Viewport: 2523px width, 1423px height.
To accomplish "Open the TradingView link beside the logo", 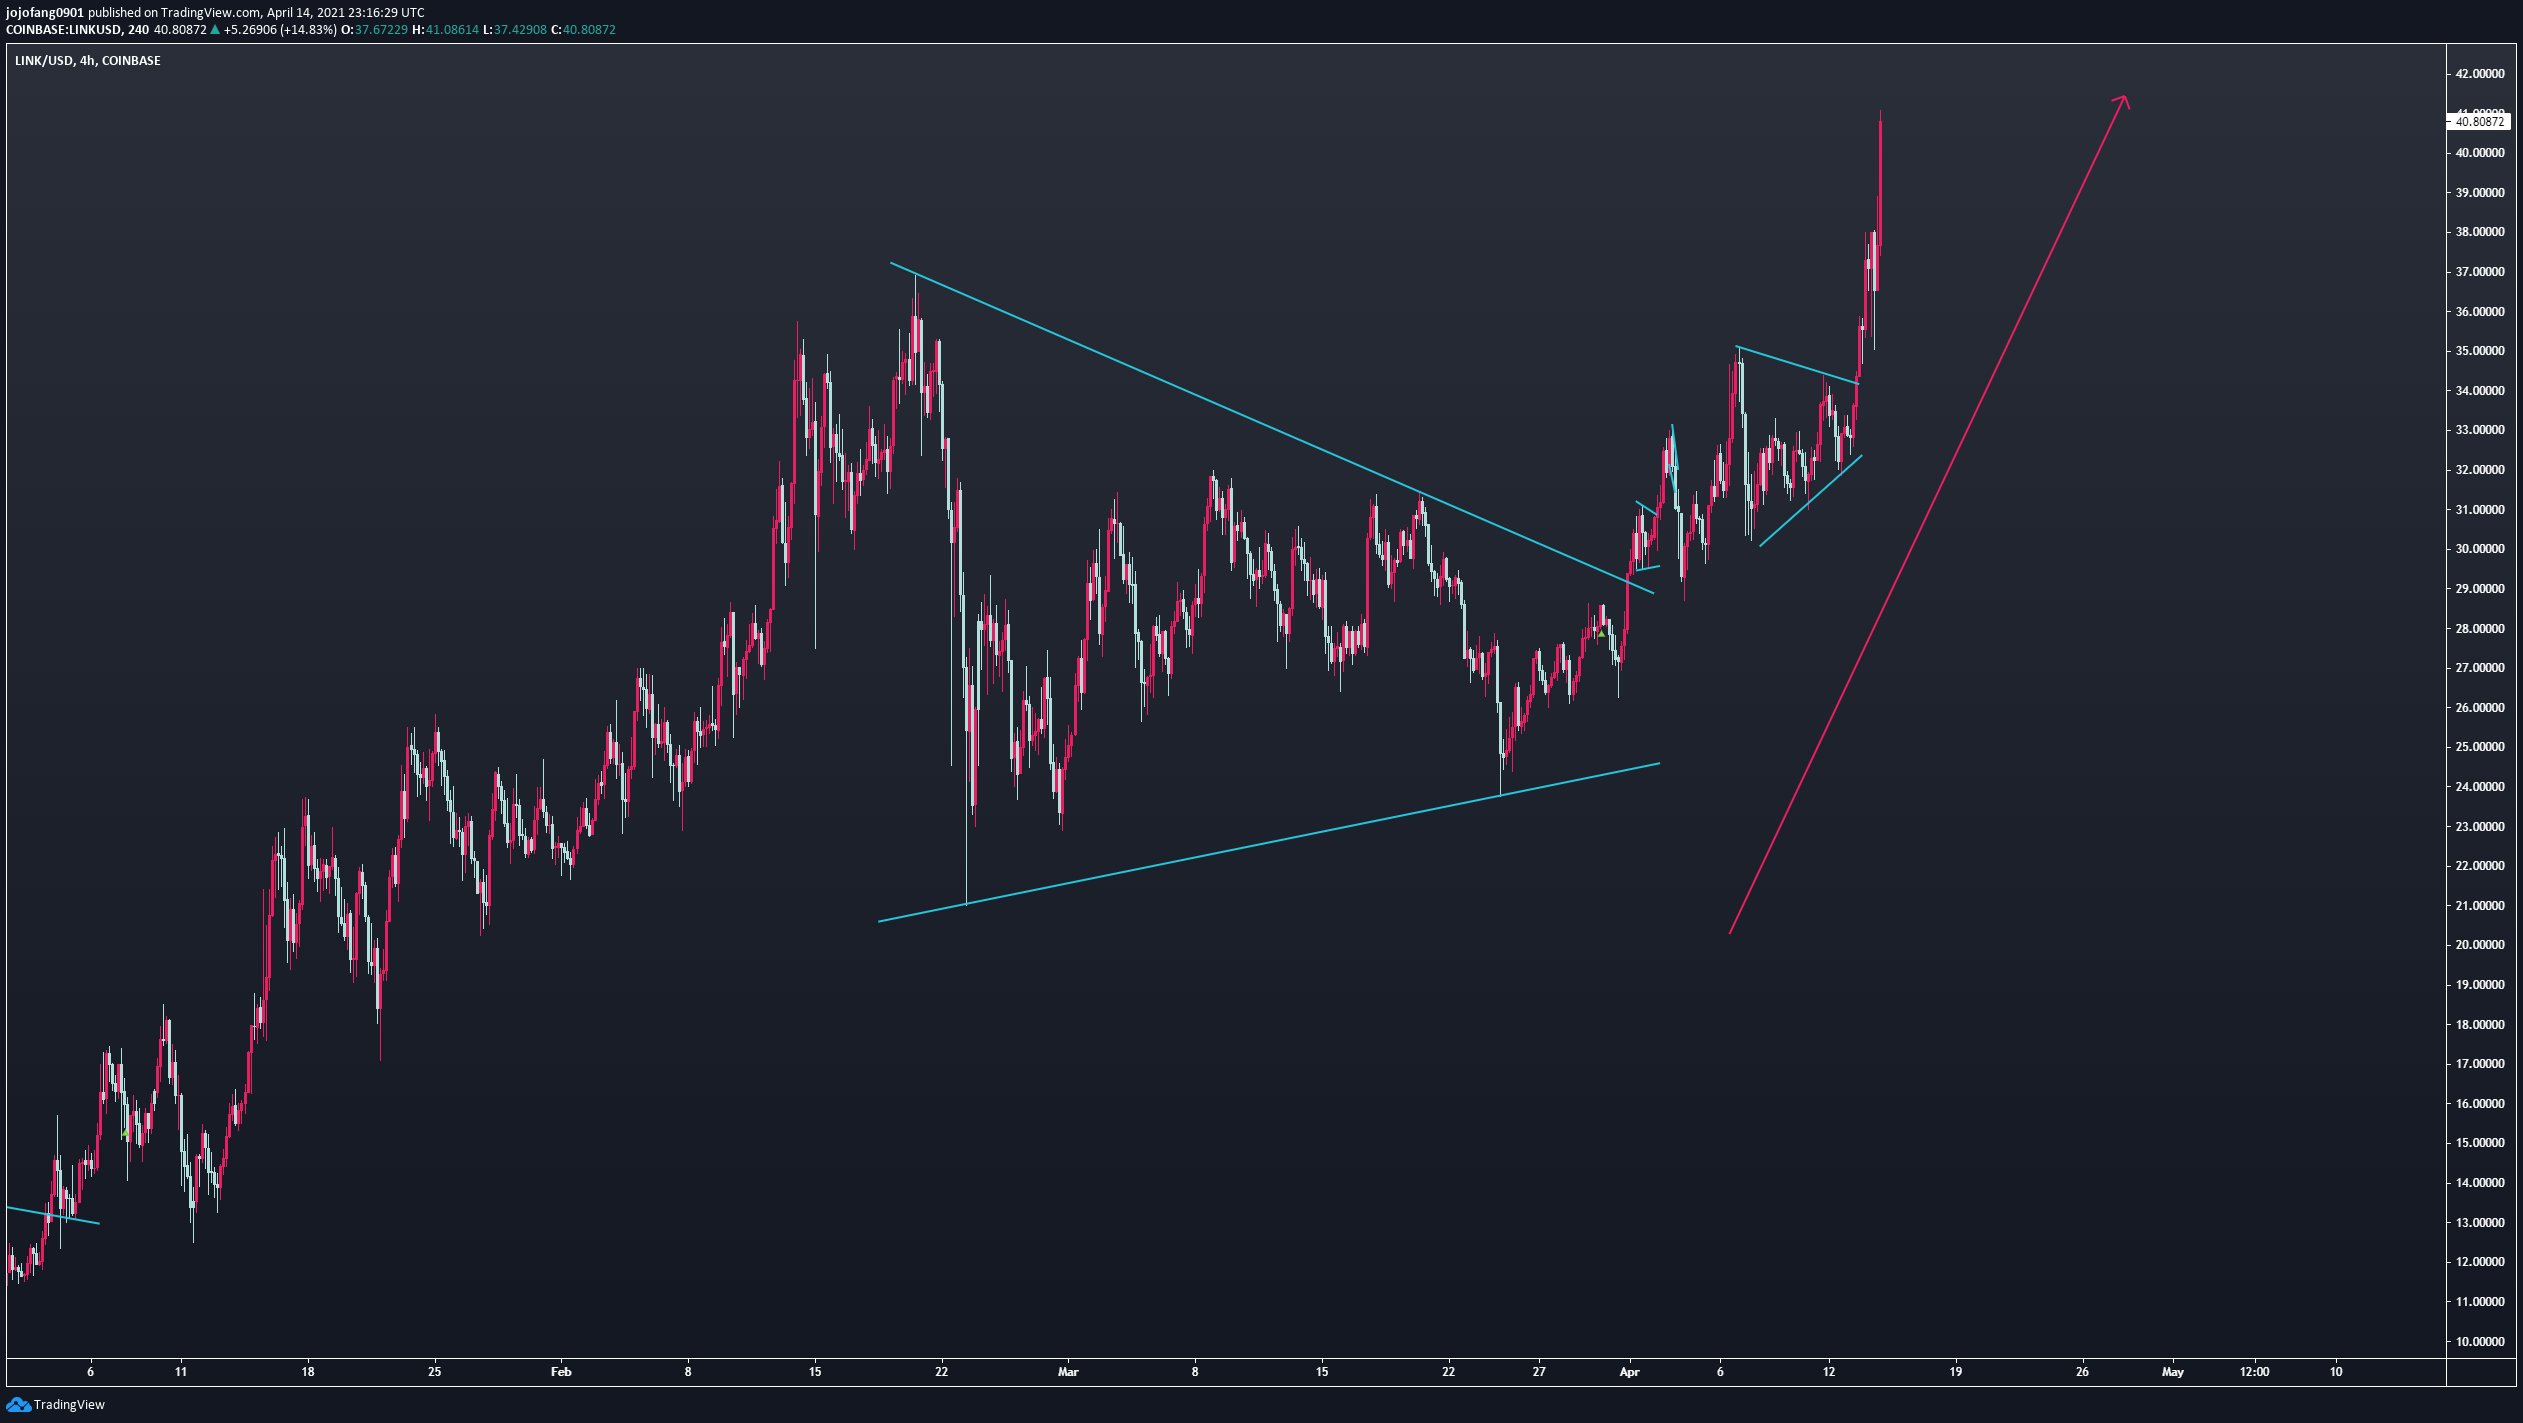I will click(x=69, y=1405).
